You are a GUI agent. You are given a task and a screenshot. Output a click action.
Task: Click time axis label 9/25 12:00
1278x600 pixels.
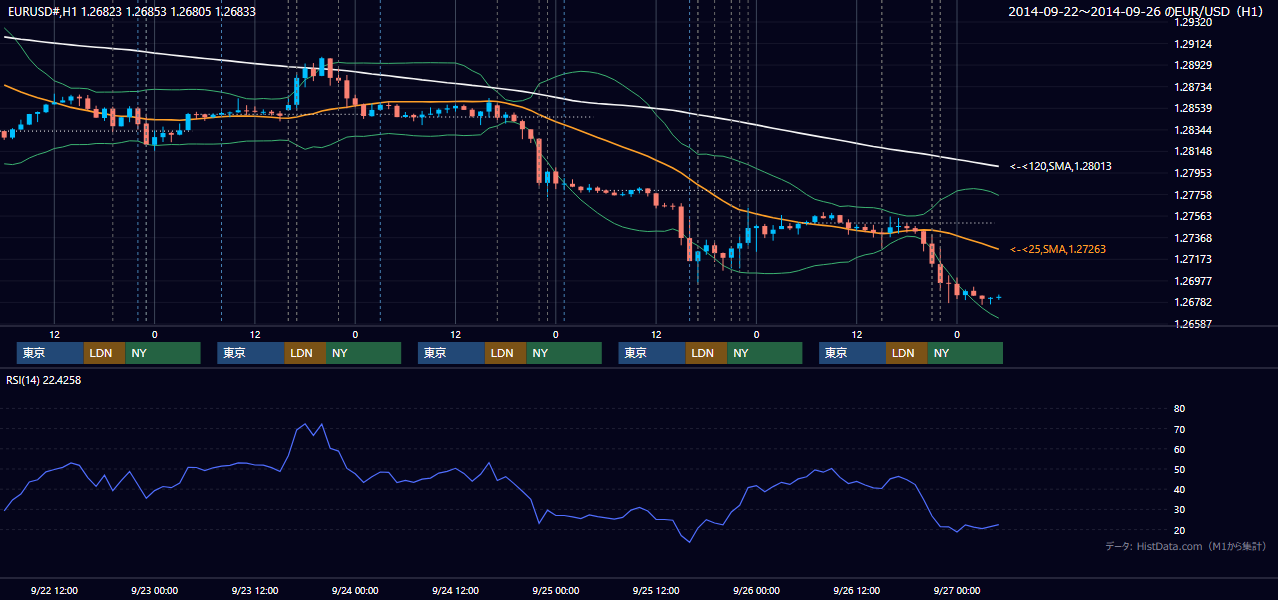coord(656,591)
